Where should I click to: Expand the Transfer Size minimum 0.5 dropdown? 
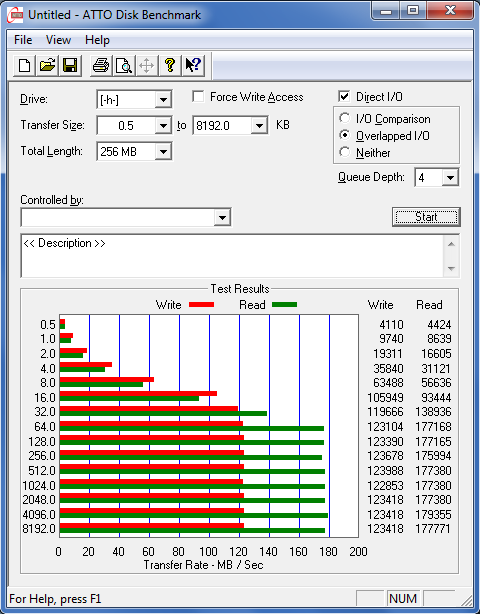point(163,126)
